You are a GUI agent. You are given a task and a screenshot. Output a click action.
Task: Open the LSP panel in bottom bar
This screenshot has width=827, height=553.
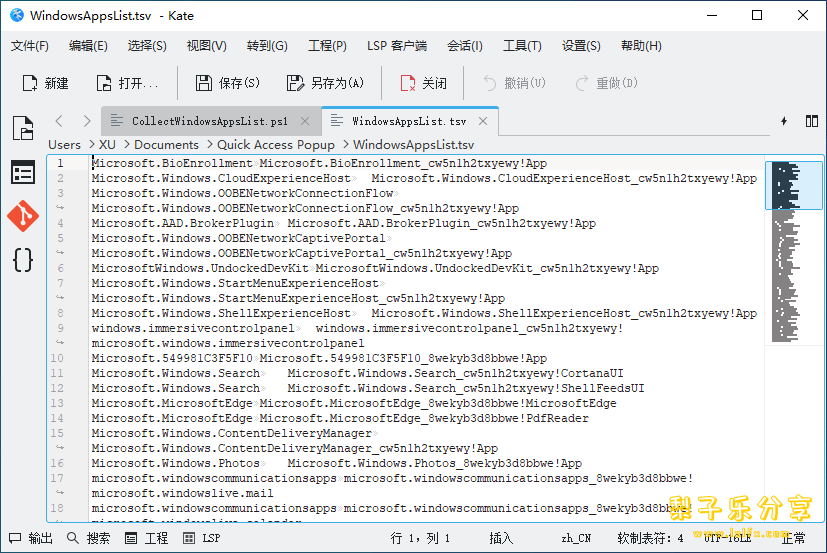pyautogui.click(x=201, y=538)
